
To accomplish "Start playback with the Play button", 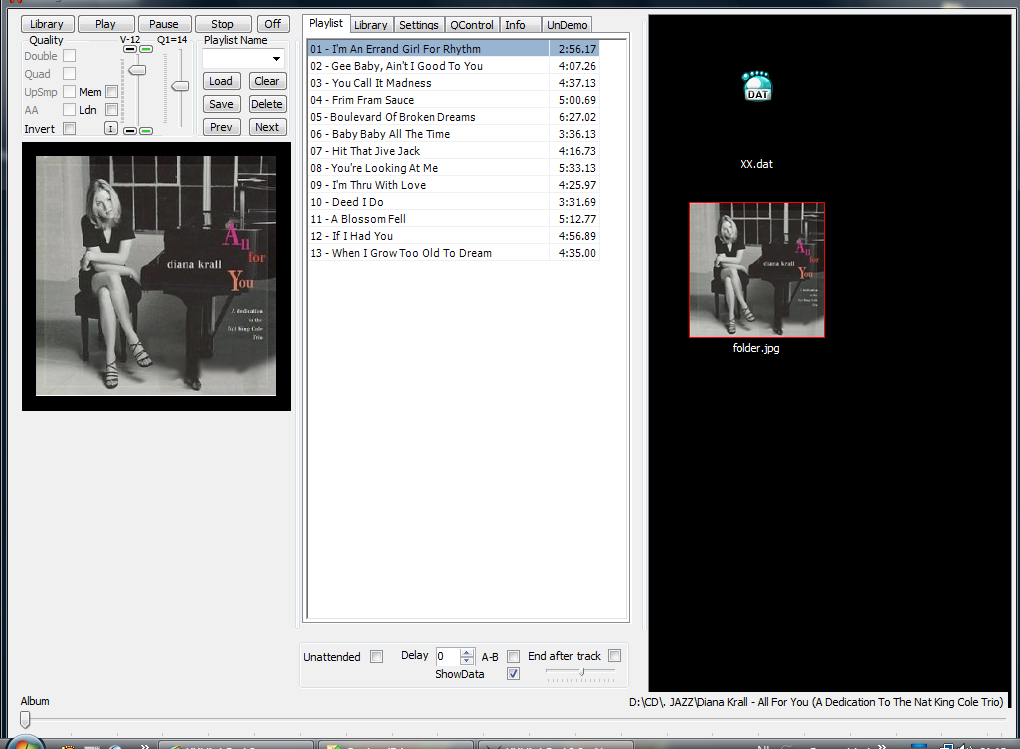I will 105,24.
